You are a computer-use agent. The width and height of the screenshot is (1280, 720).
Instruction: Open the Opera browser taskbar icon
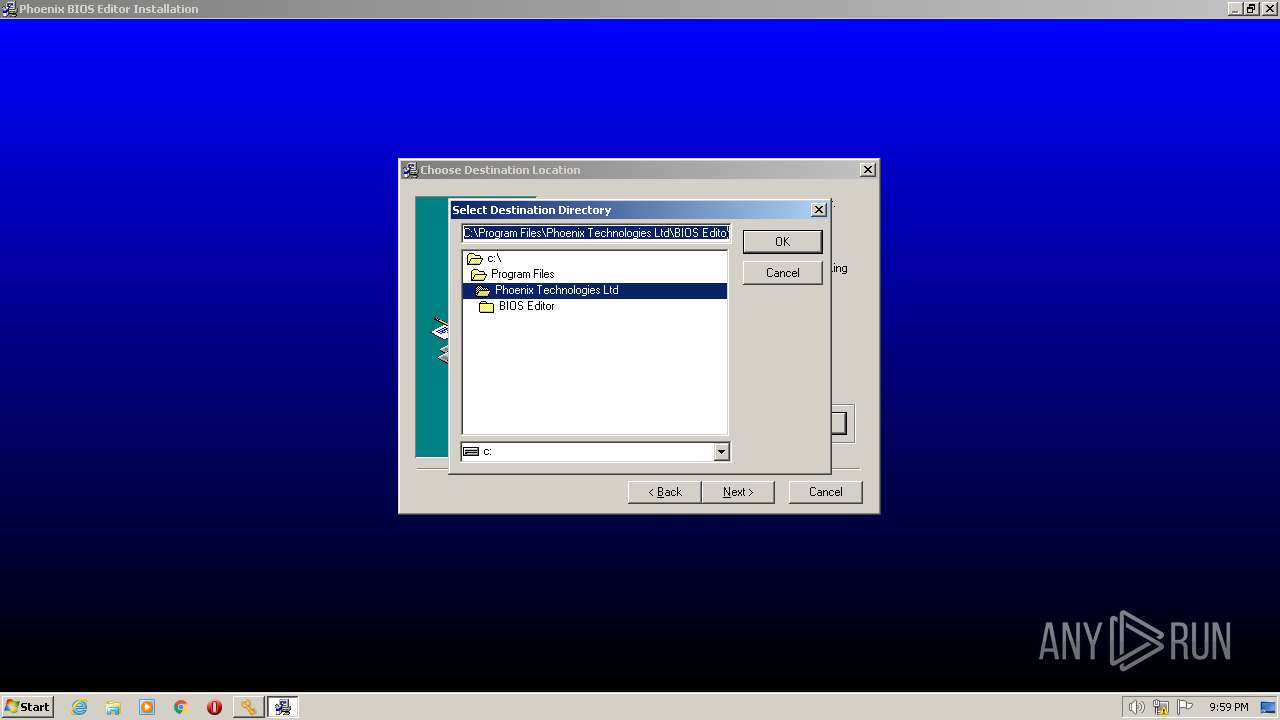click(x=214, y=707)
